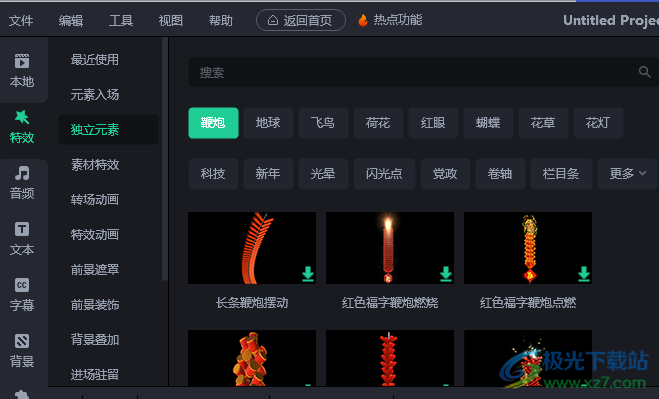Viewport: 659px width, 399px height.
Task: Select 素材特效 category
Action: 95,164
